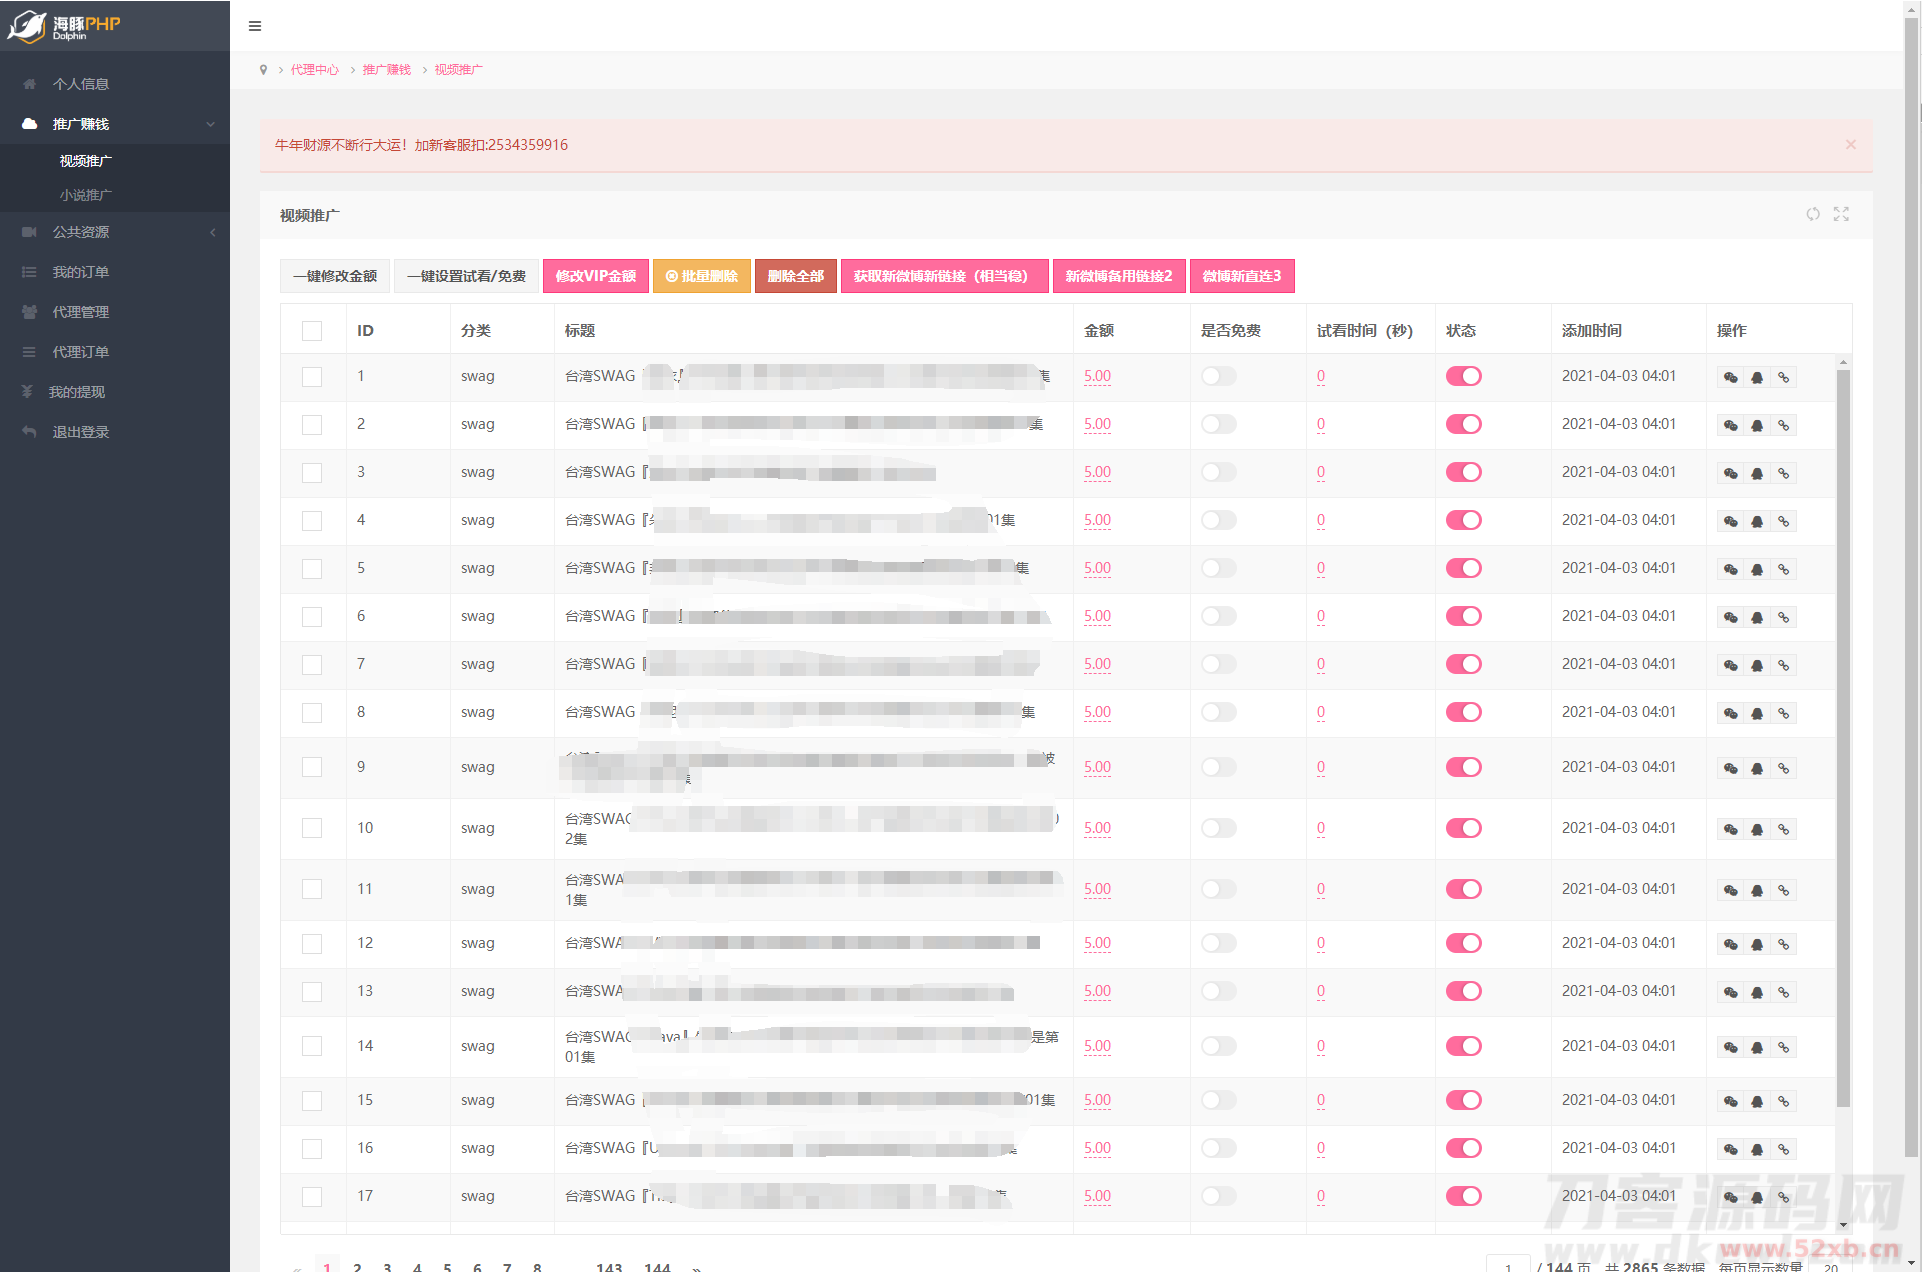Tick the checkbox for row ID 7
The width and height of the screenshot is (1922, 1272).
312,665
